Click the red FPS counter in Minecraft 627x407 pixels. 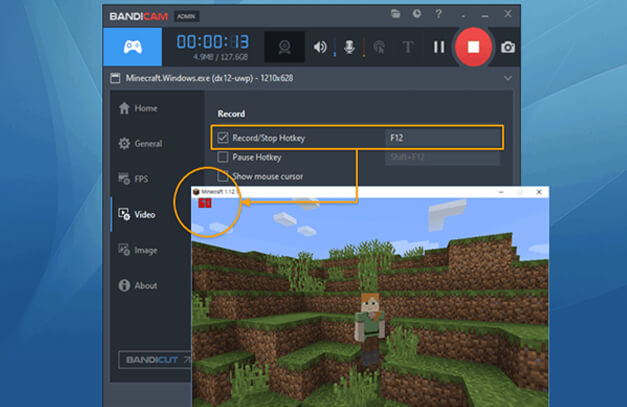pyautogui.click(x=205, y=204)
